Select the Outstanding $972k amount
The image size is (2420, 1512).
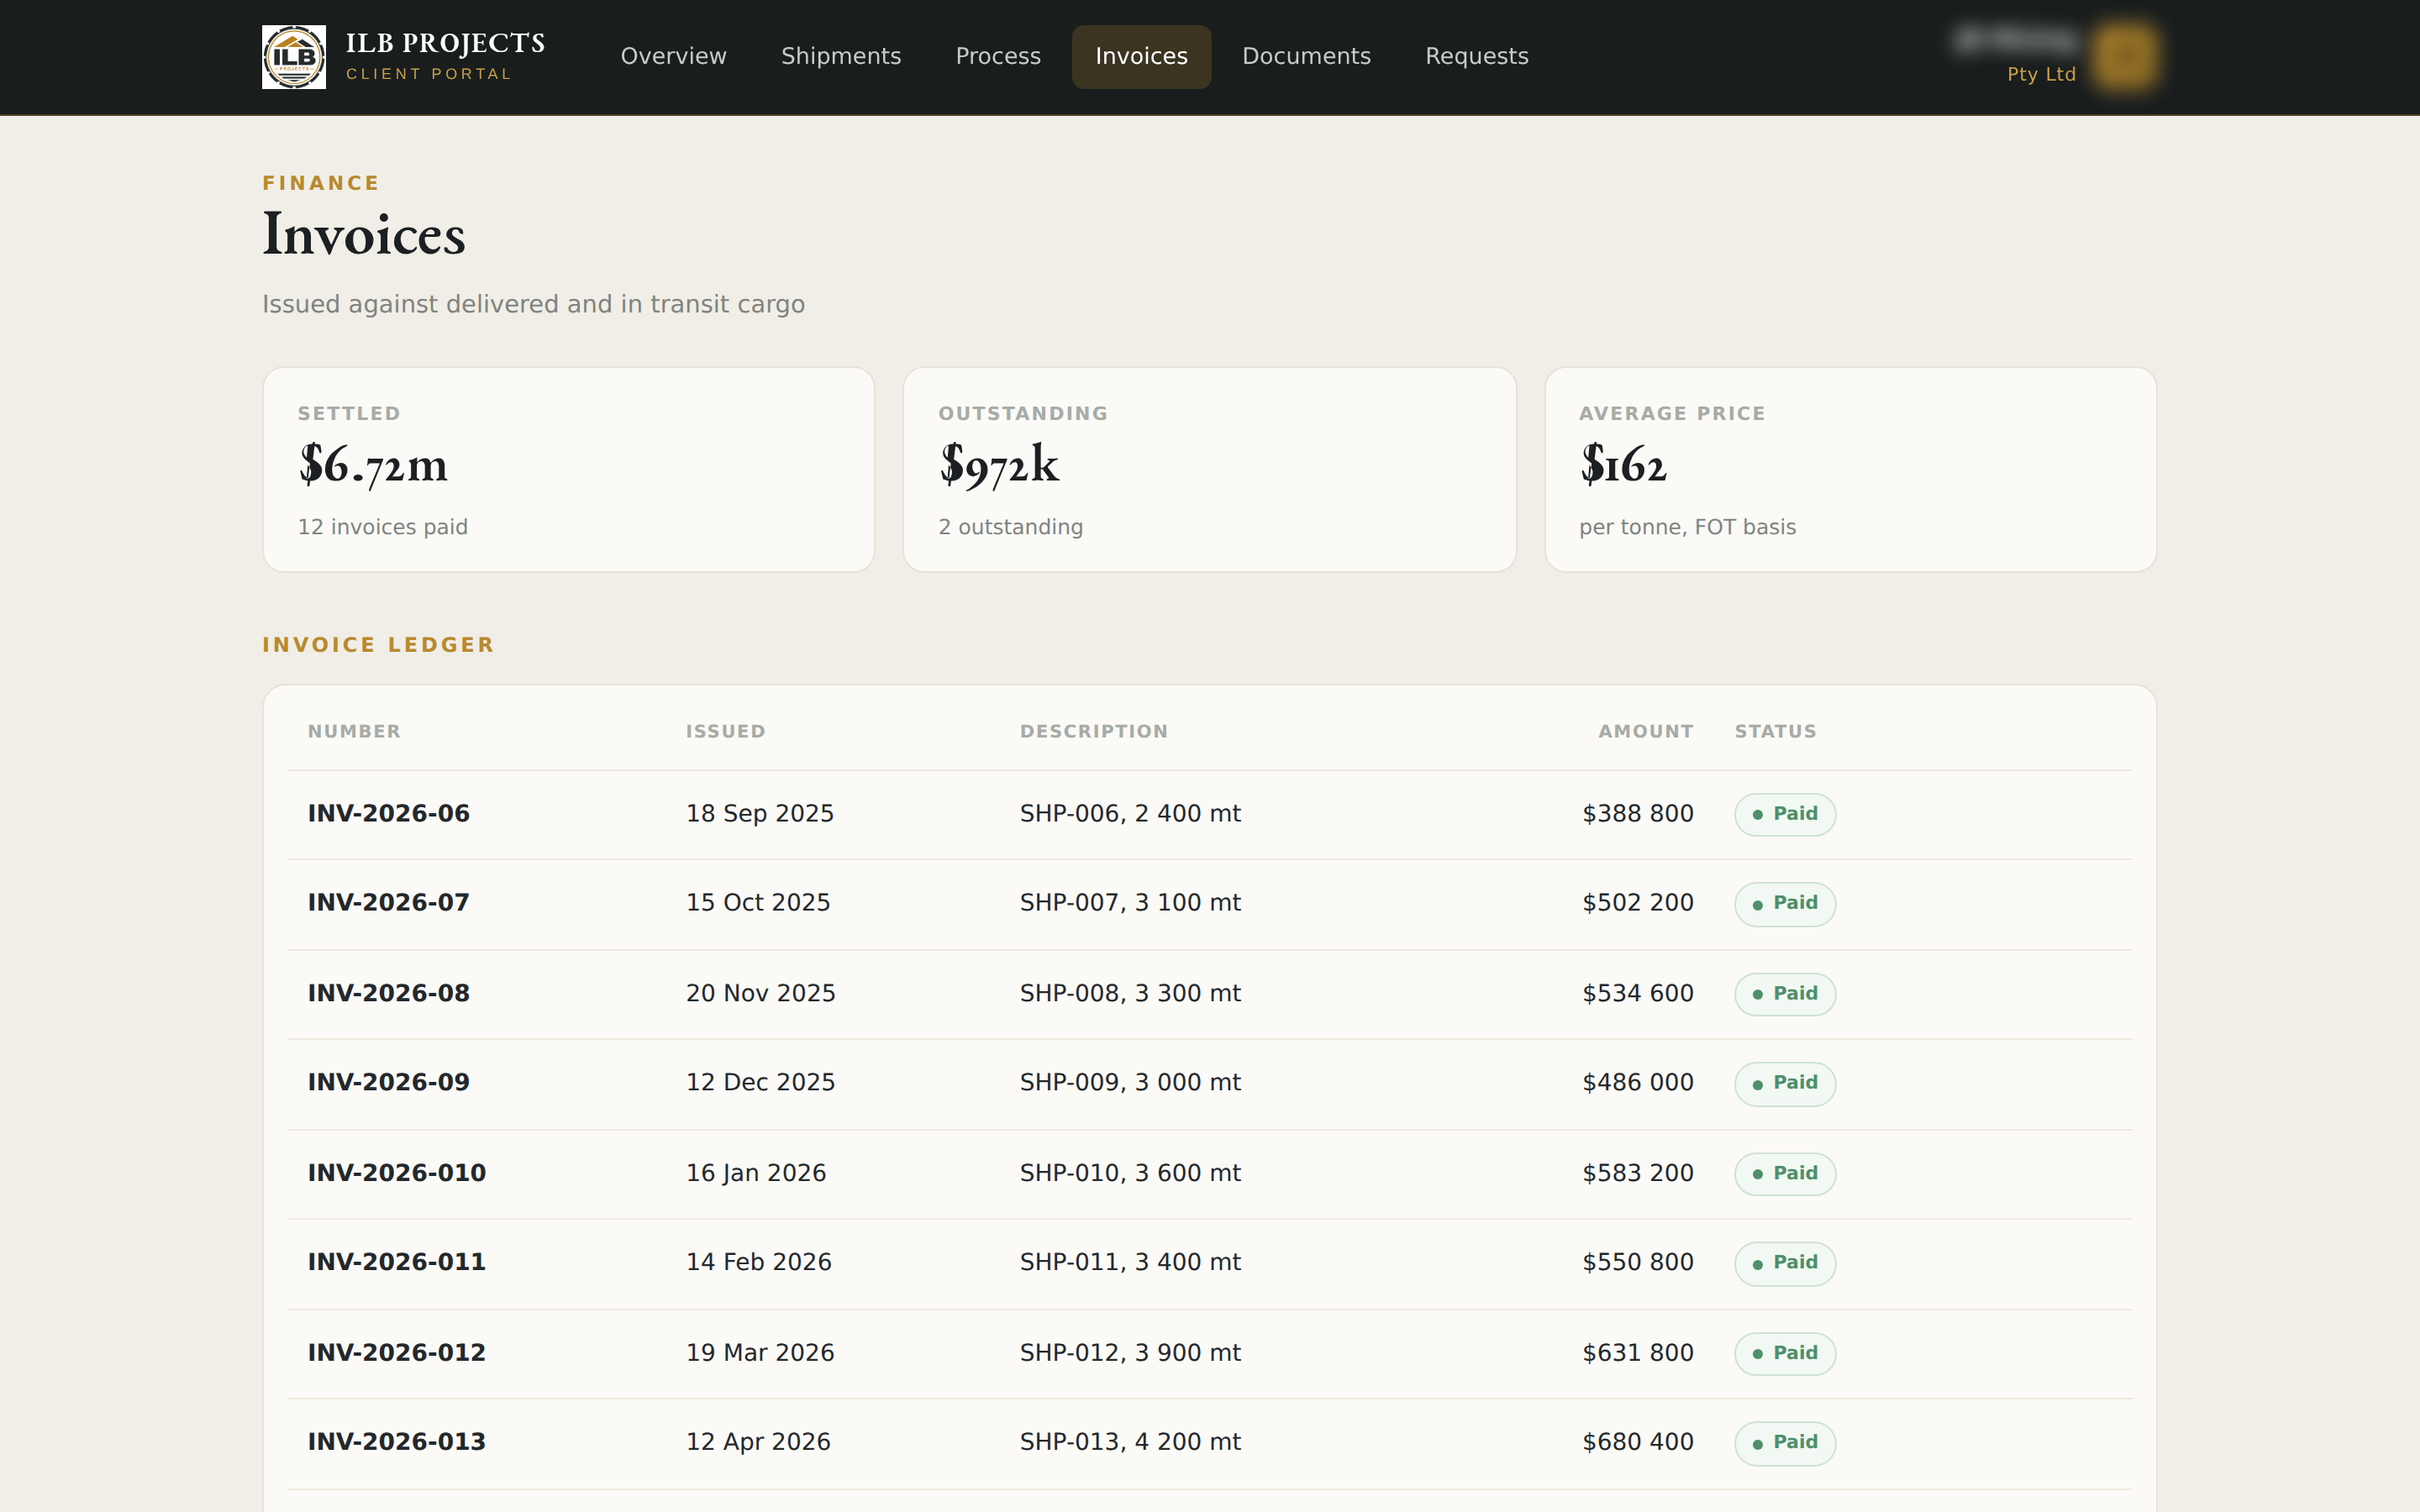(998, 465)
